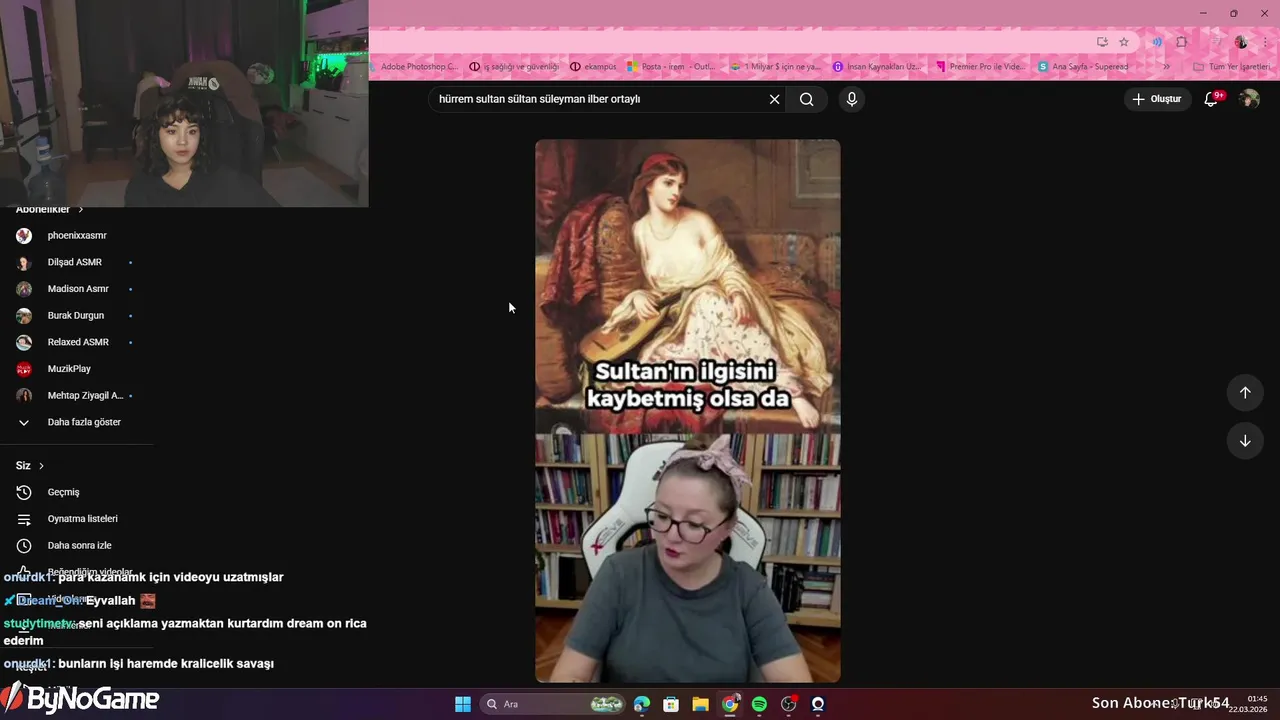Click the taskbar Ara search box
The height and width of the screenshot is (720, 1280).
click(x=553, y=704)
